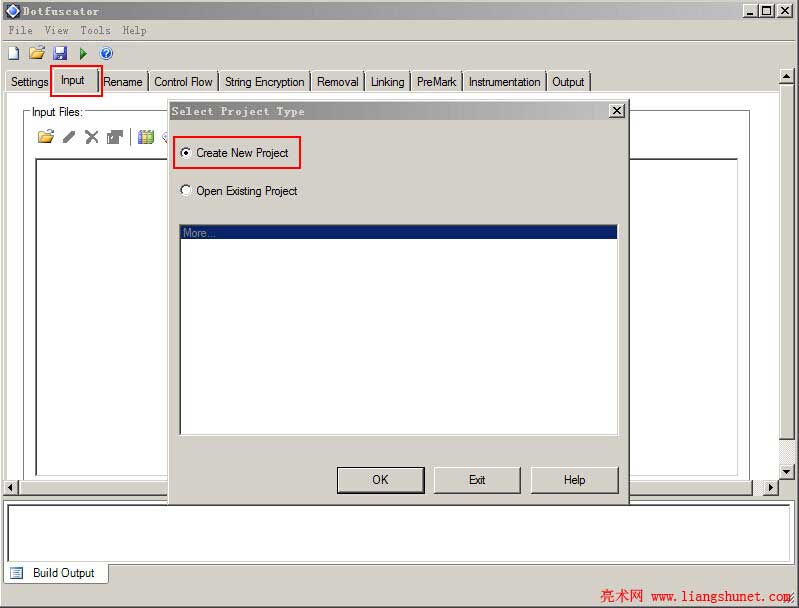Click horizontal scrollbar left arrow
The image size is (799, 608).
[x=11, y=487]
